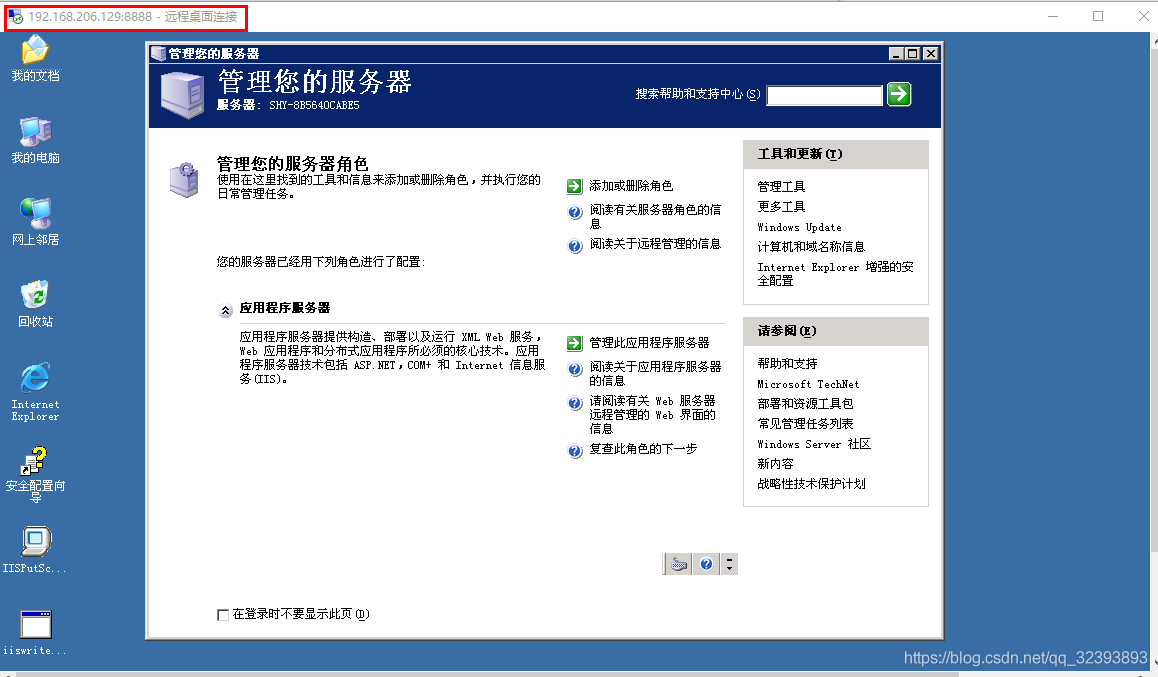Select the 我的电脑 desktop icon
This screenshot has width=1158, height=677.
coord(35,140)
